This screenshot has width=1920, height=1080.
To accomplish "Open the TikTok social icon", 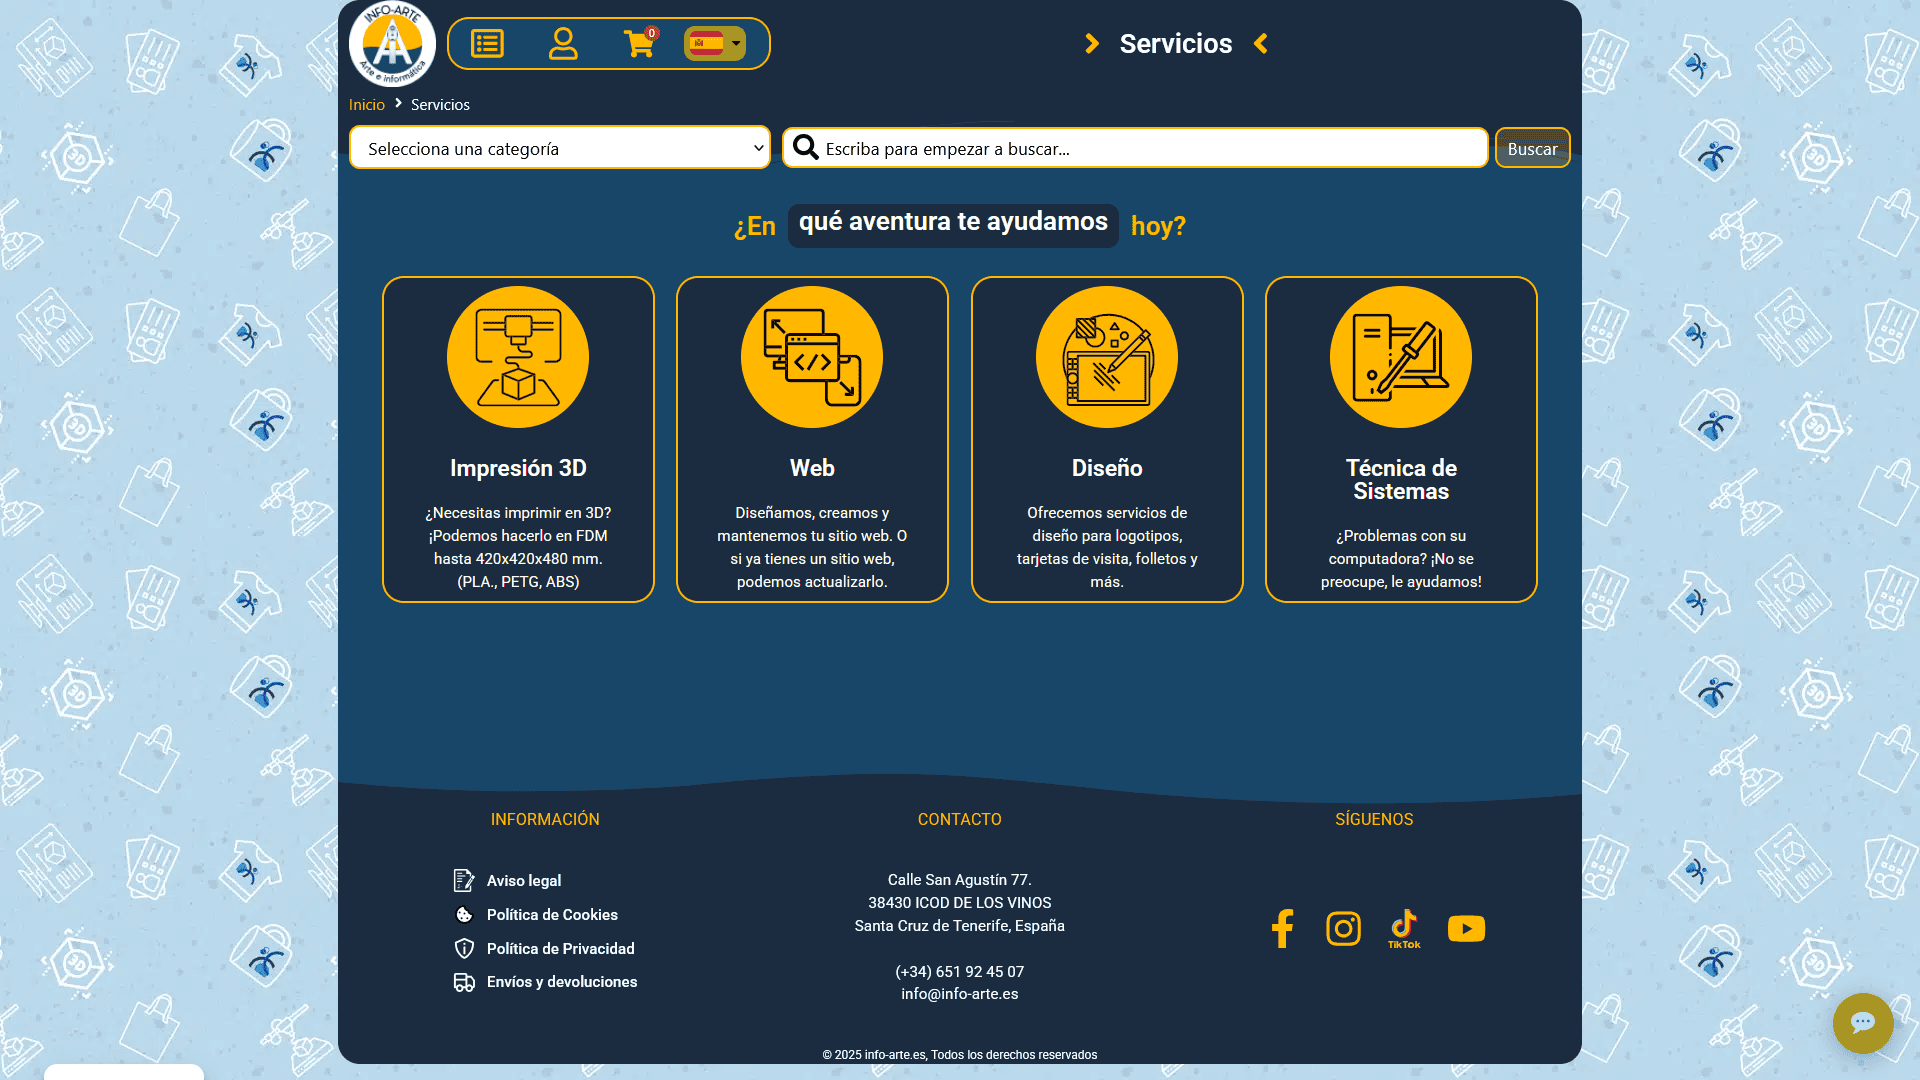I will (x=1404, y=928).
